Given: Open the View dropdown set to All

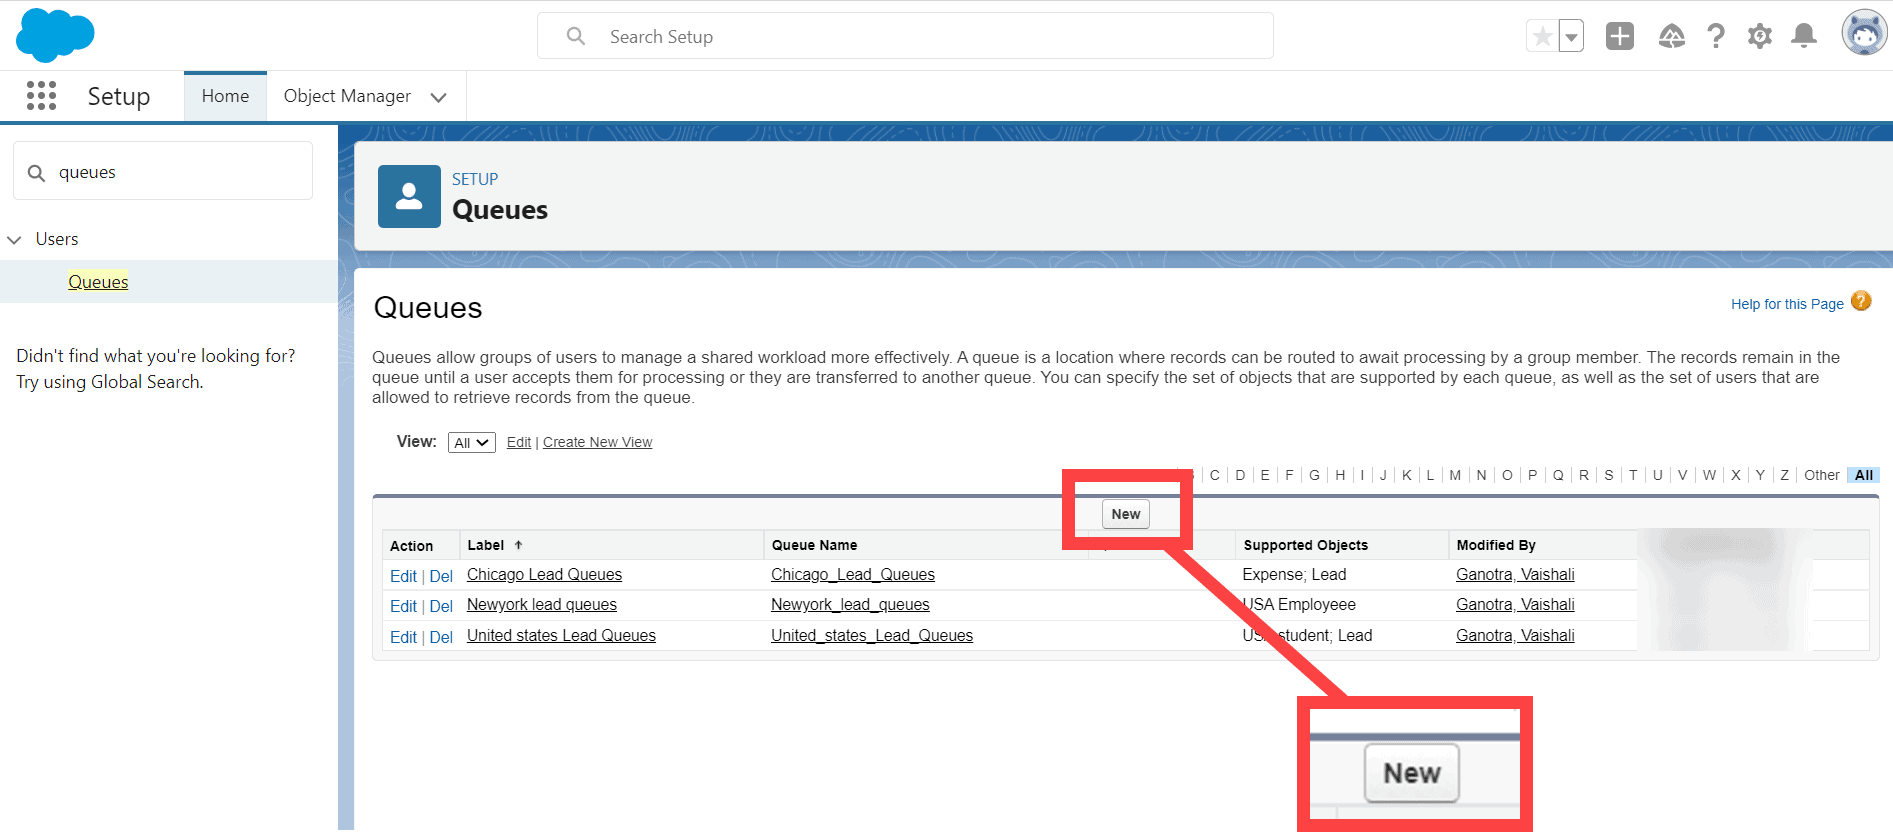Looking at the screenshot, I should 472,442.
